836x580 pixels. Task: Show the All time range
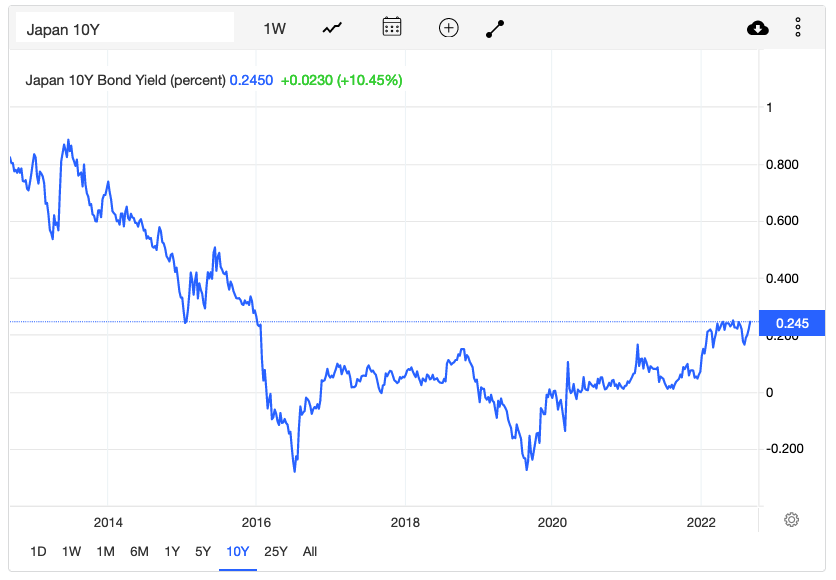coord(310,551)
